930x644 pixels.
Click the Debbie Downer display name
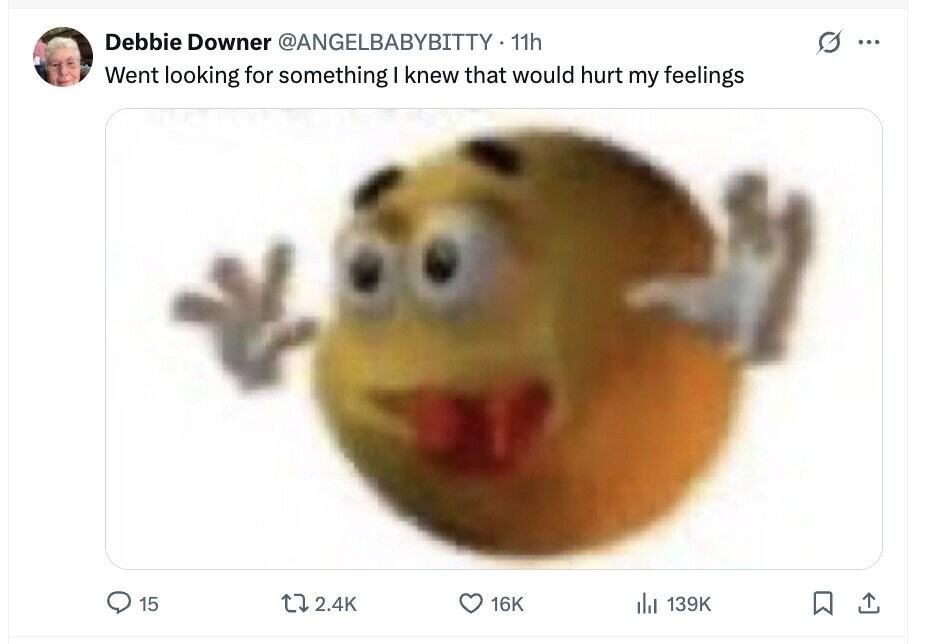point(188,42)
